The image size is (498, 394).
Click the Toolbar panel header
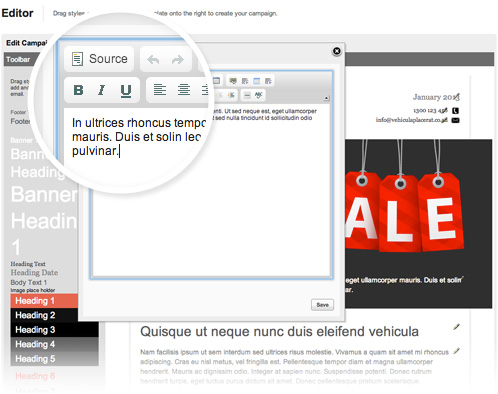tap(18, 59)
